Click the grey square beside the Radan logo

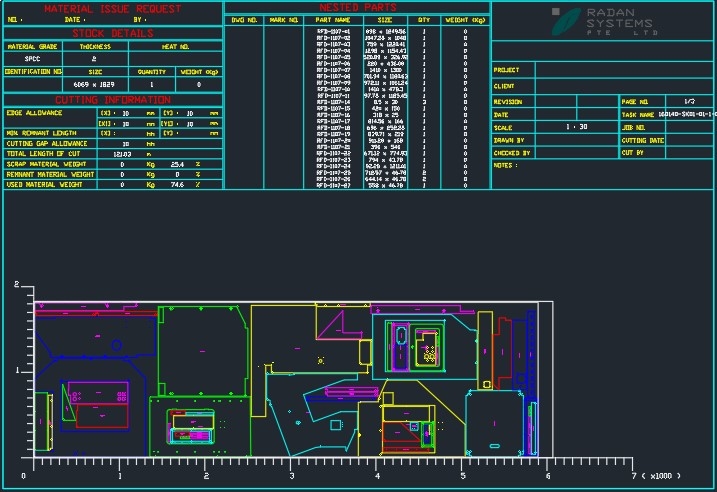tap(555, 12)
